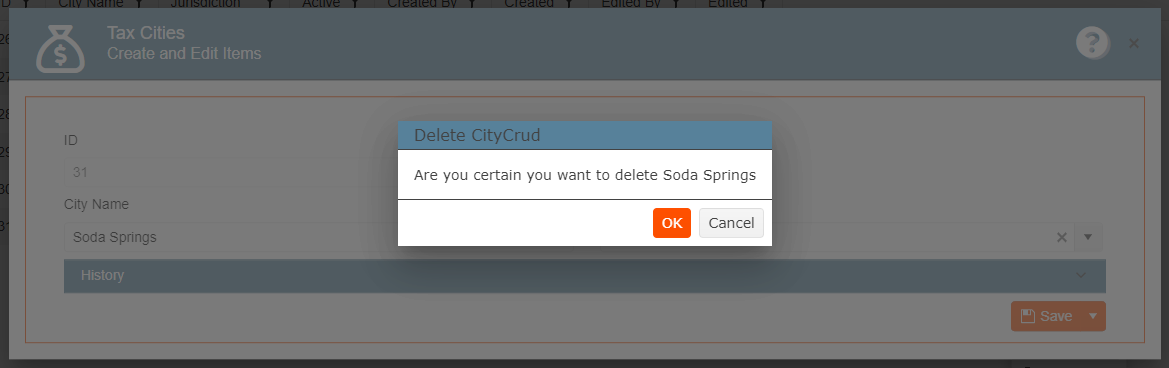Image resolution: width=1169 pixels, height=368 pixels.
Task: Filter the Created By column
Action: (472, 4)
